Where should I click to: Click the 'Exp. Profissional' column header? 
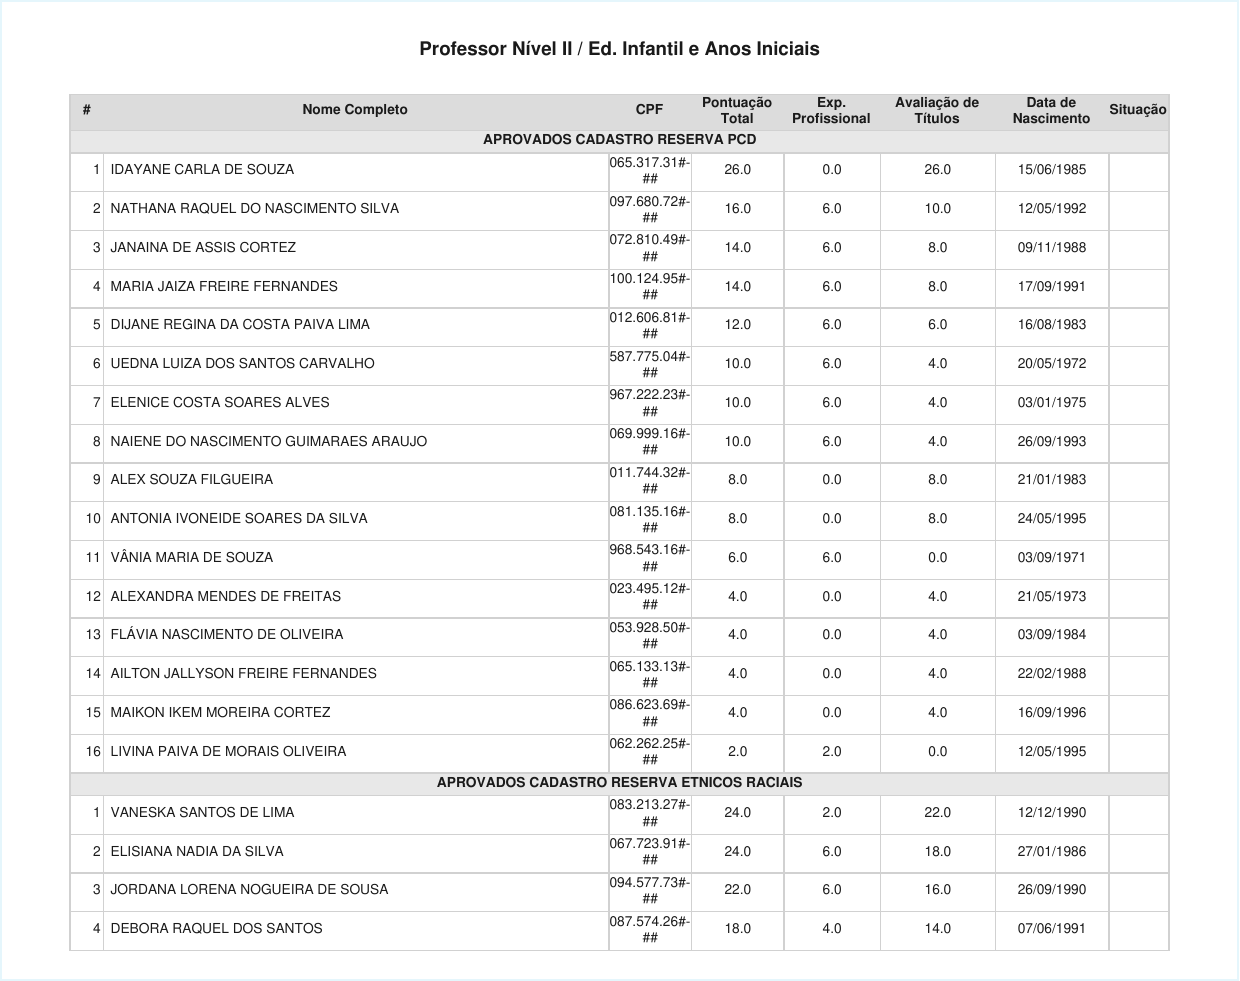[831, 110]
